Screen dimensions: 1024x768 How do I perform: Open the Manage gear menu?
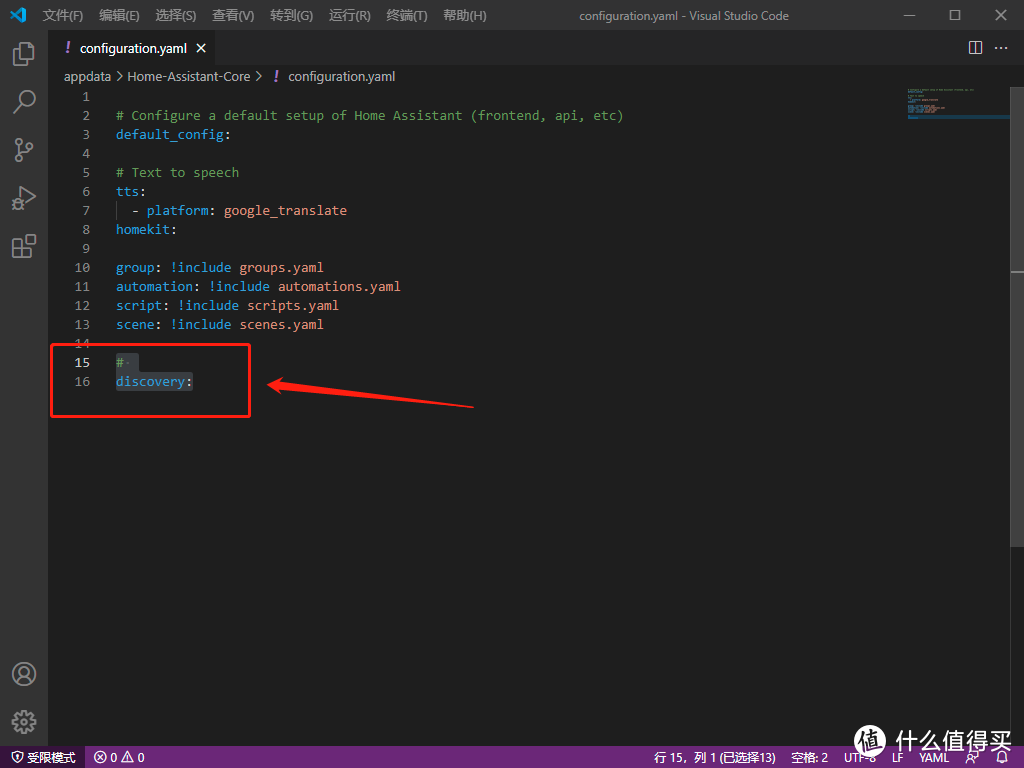coord(24,722)
